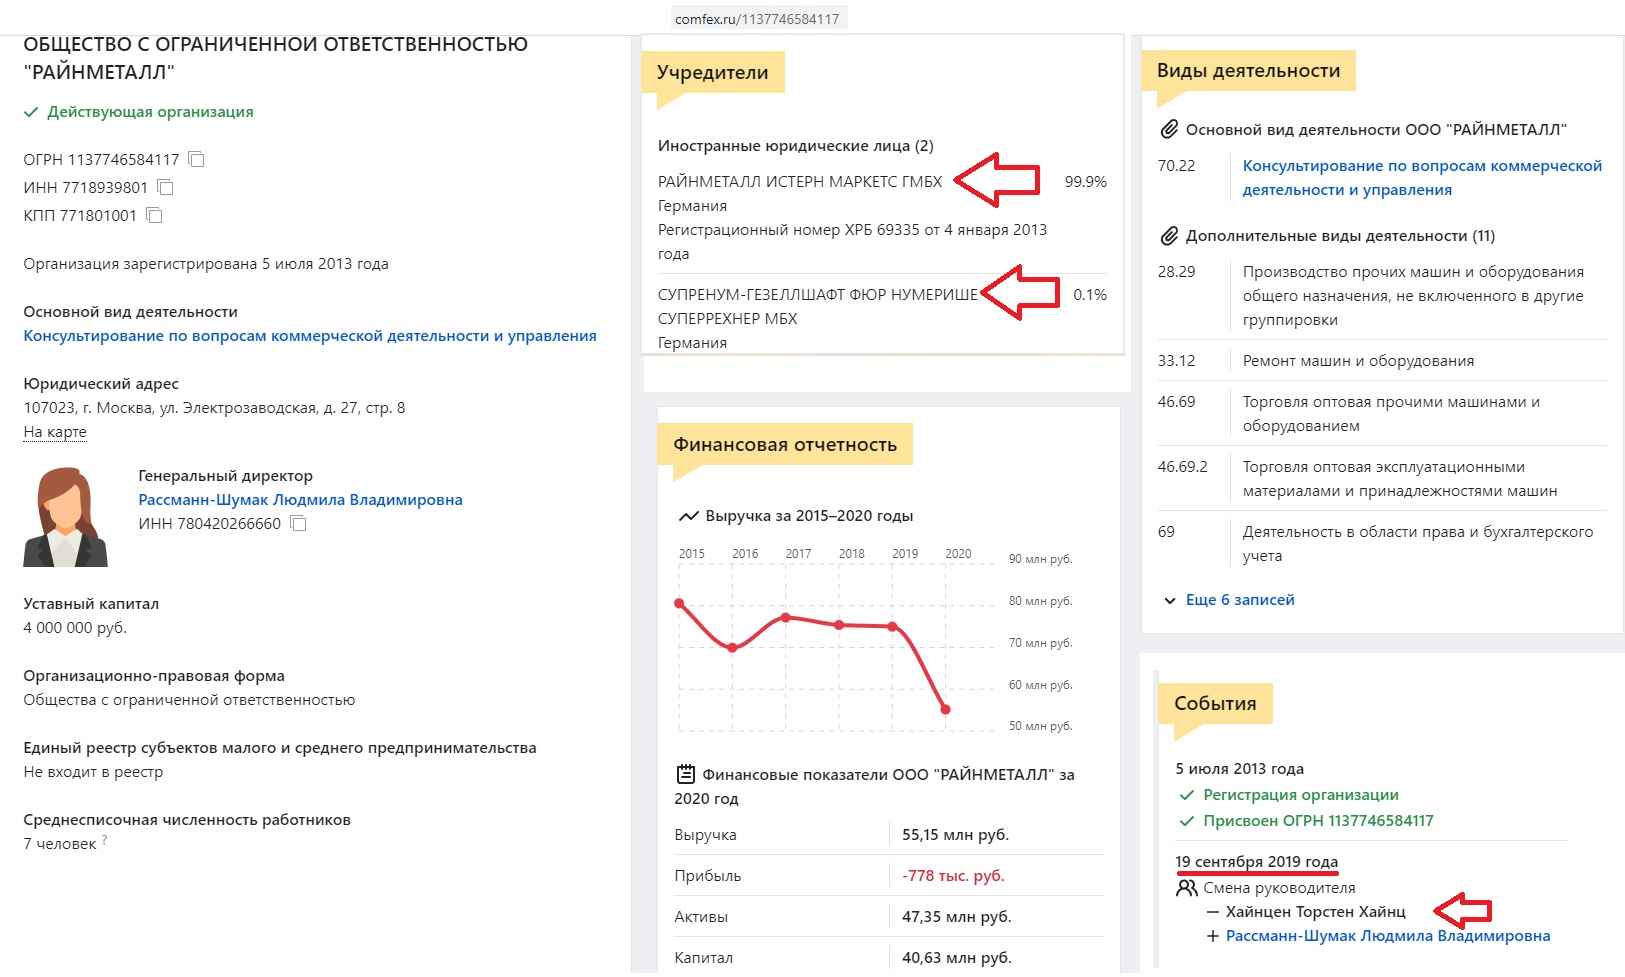Screen dimensions: 1625x977
Task: Click the 2015 data point on revenue chart
Action: [x=680, y=603]
